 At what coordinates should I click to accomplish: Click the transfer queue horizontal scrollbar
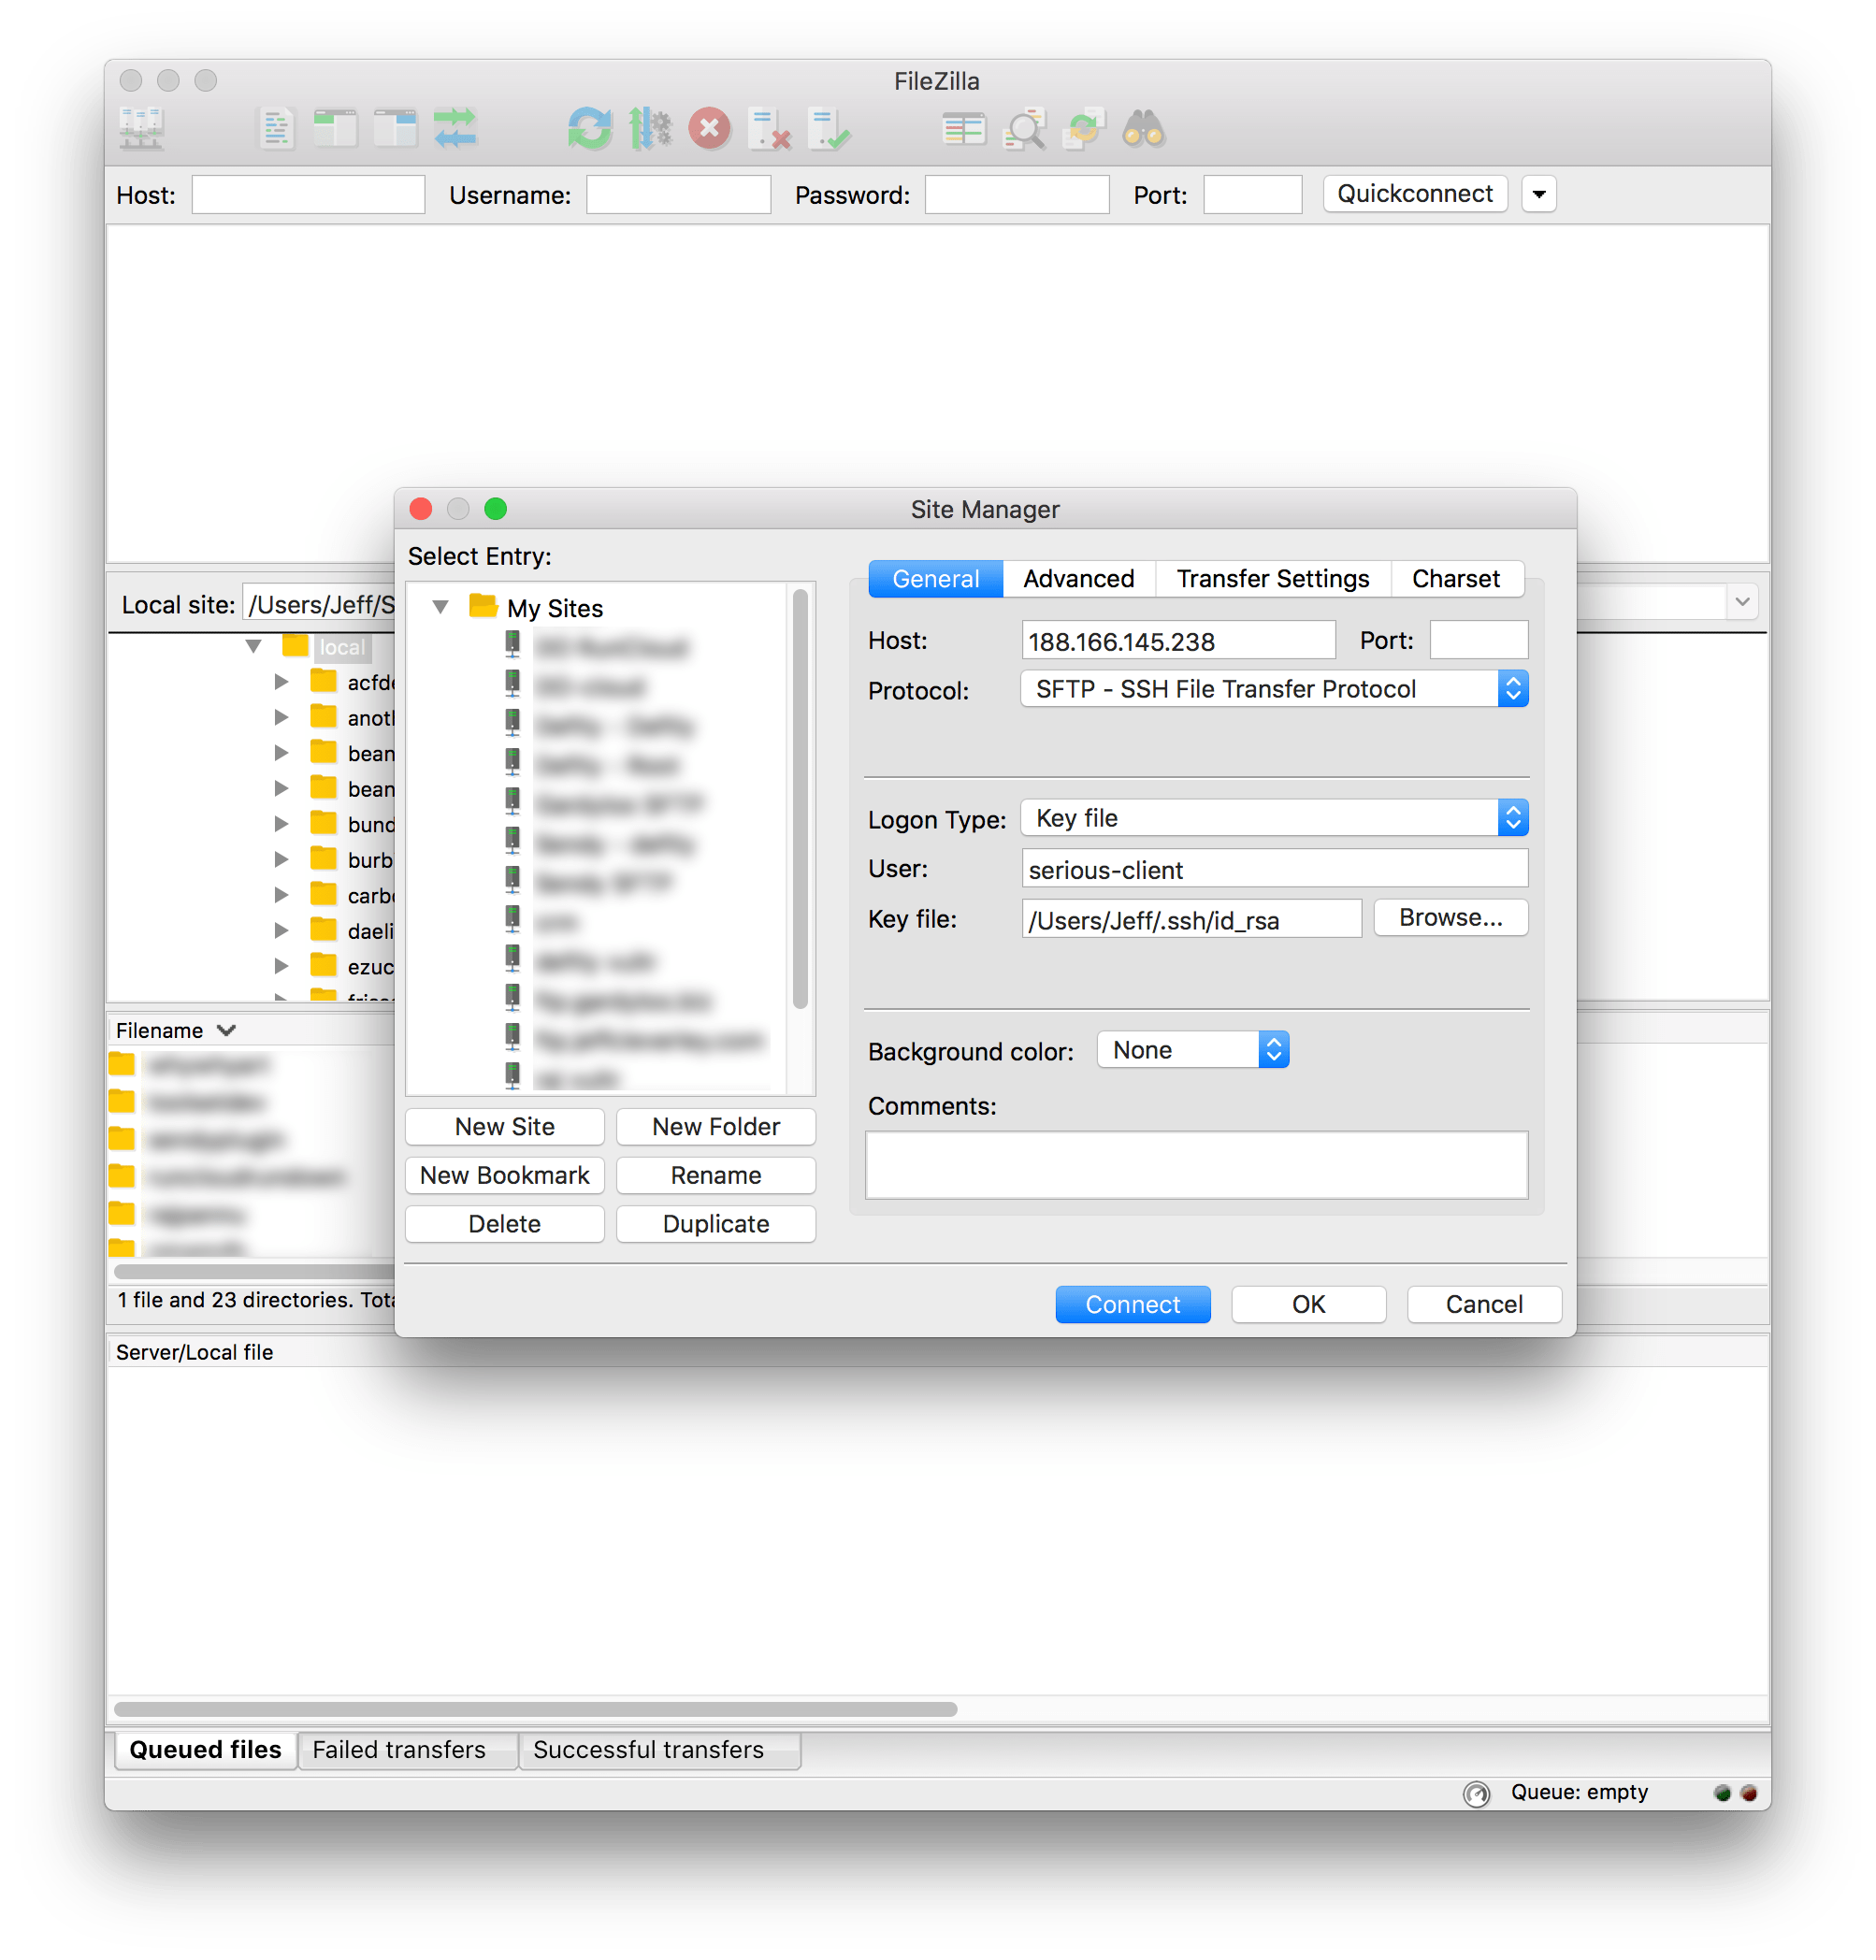(x=536, y=1709)
